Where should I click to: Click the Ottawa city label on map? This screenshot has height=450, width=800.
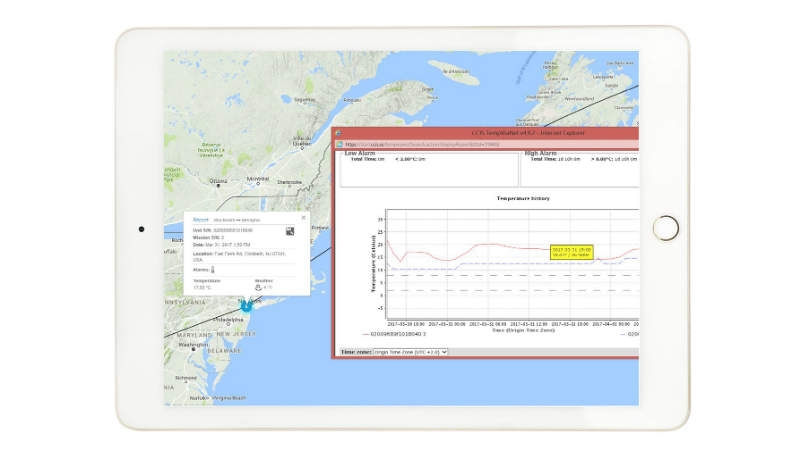pos(216,182)
